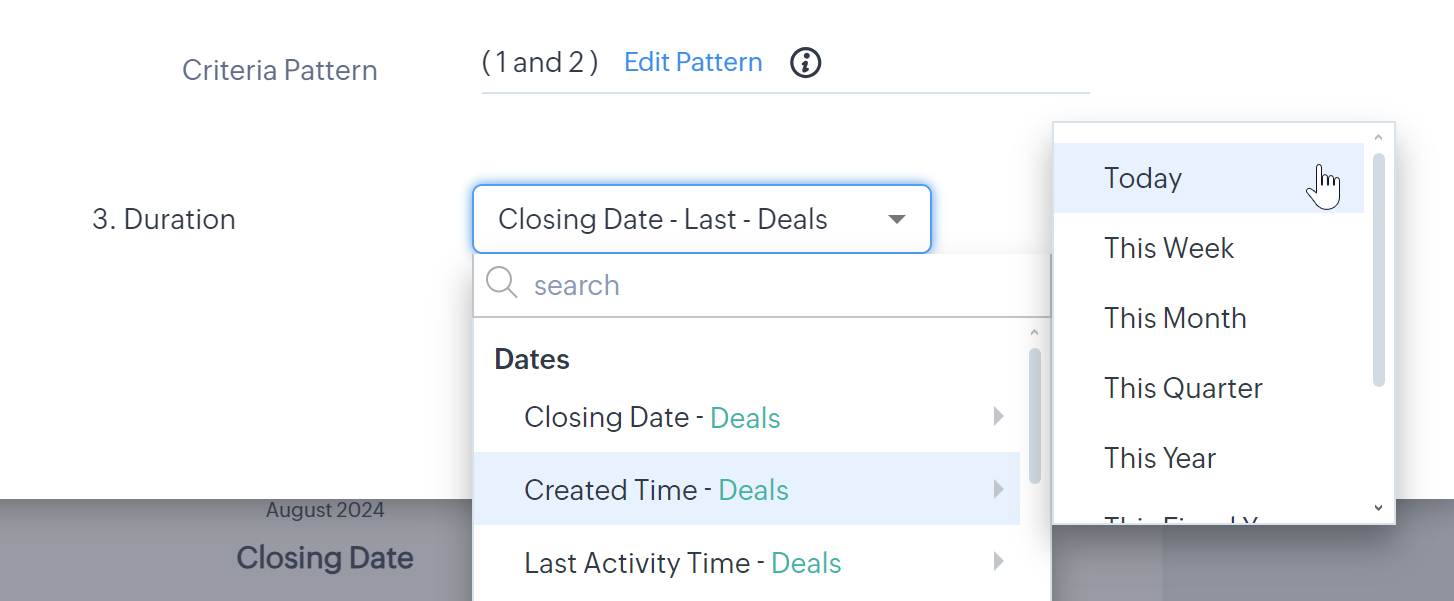Expand Created Time - Deals submenu arrow
This screenshot has height=601, width=1454.
coord(998,489)
